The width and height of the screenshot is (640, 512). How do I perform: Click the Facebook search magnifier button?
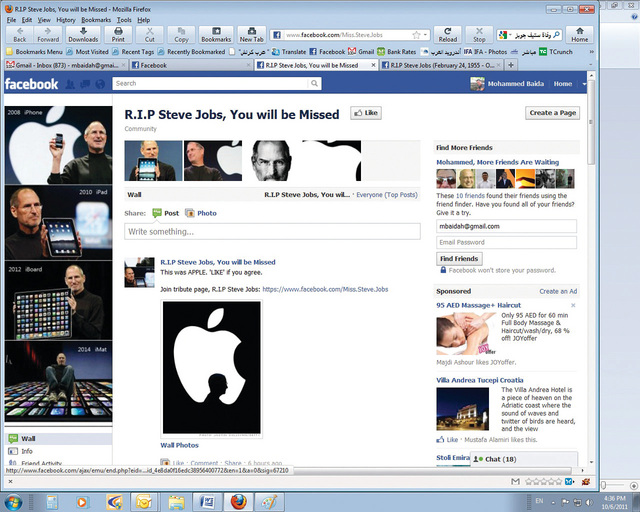314,83
